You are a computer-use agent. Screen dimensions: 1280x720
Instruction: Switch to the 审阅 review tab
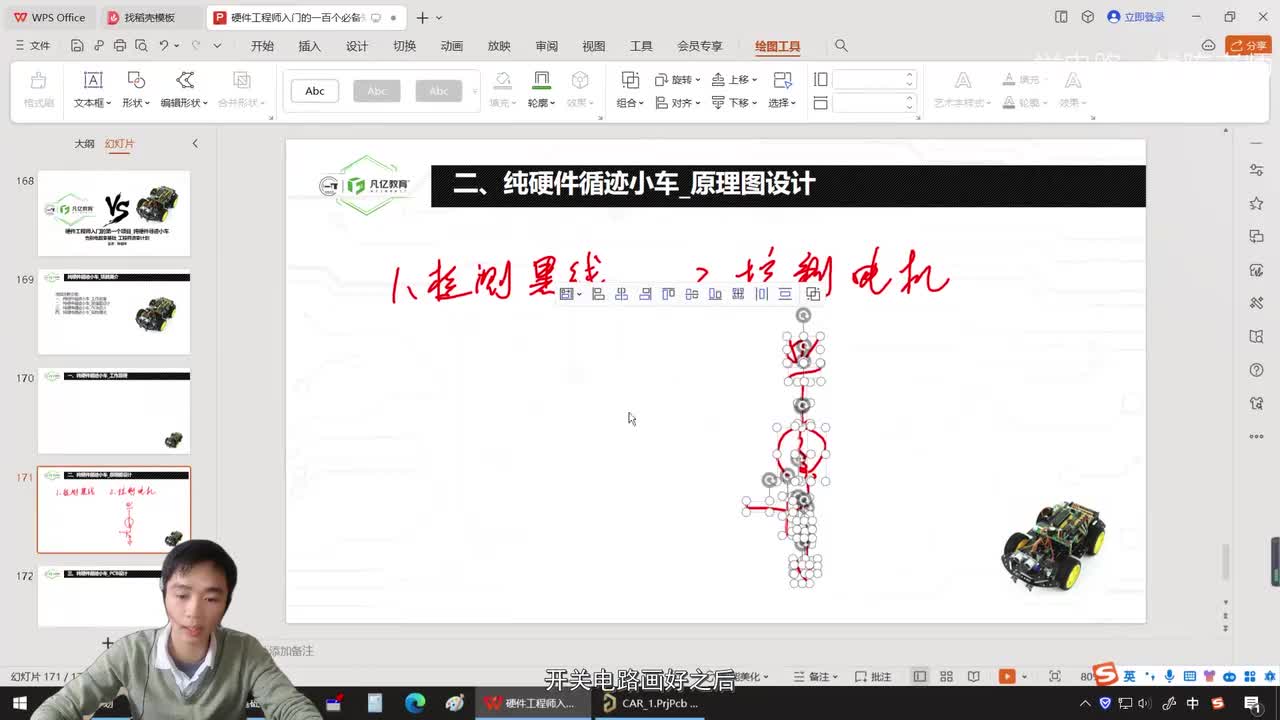click(x=546, y=46)
